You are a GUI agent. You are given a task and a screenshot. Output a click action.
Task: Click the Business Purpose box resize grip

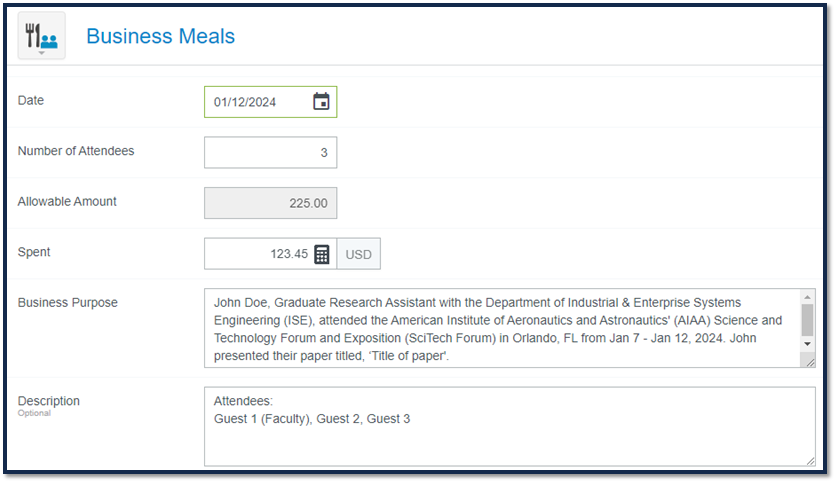810,362
